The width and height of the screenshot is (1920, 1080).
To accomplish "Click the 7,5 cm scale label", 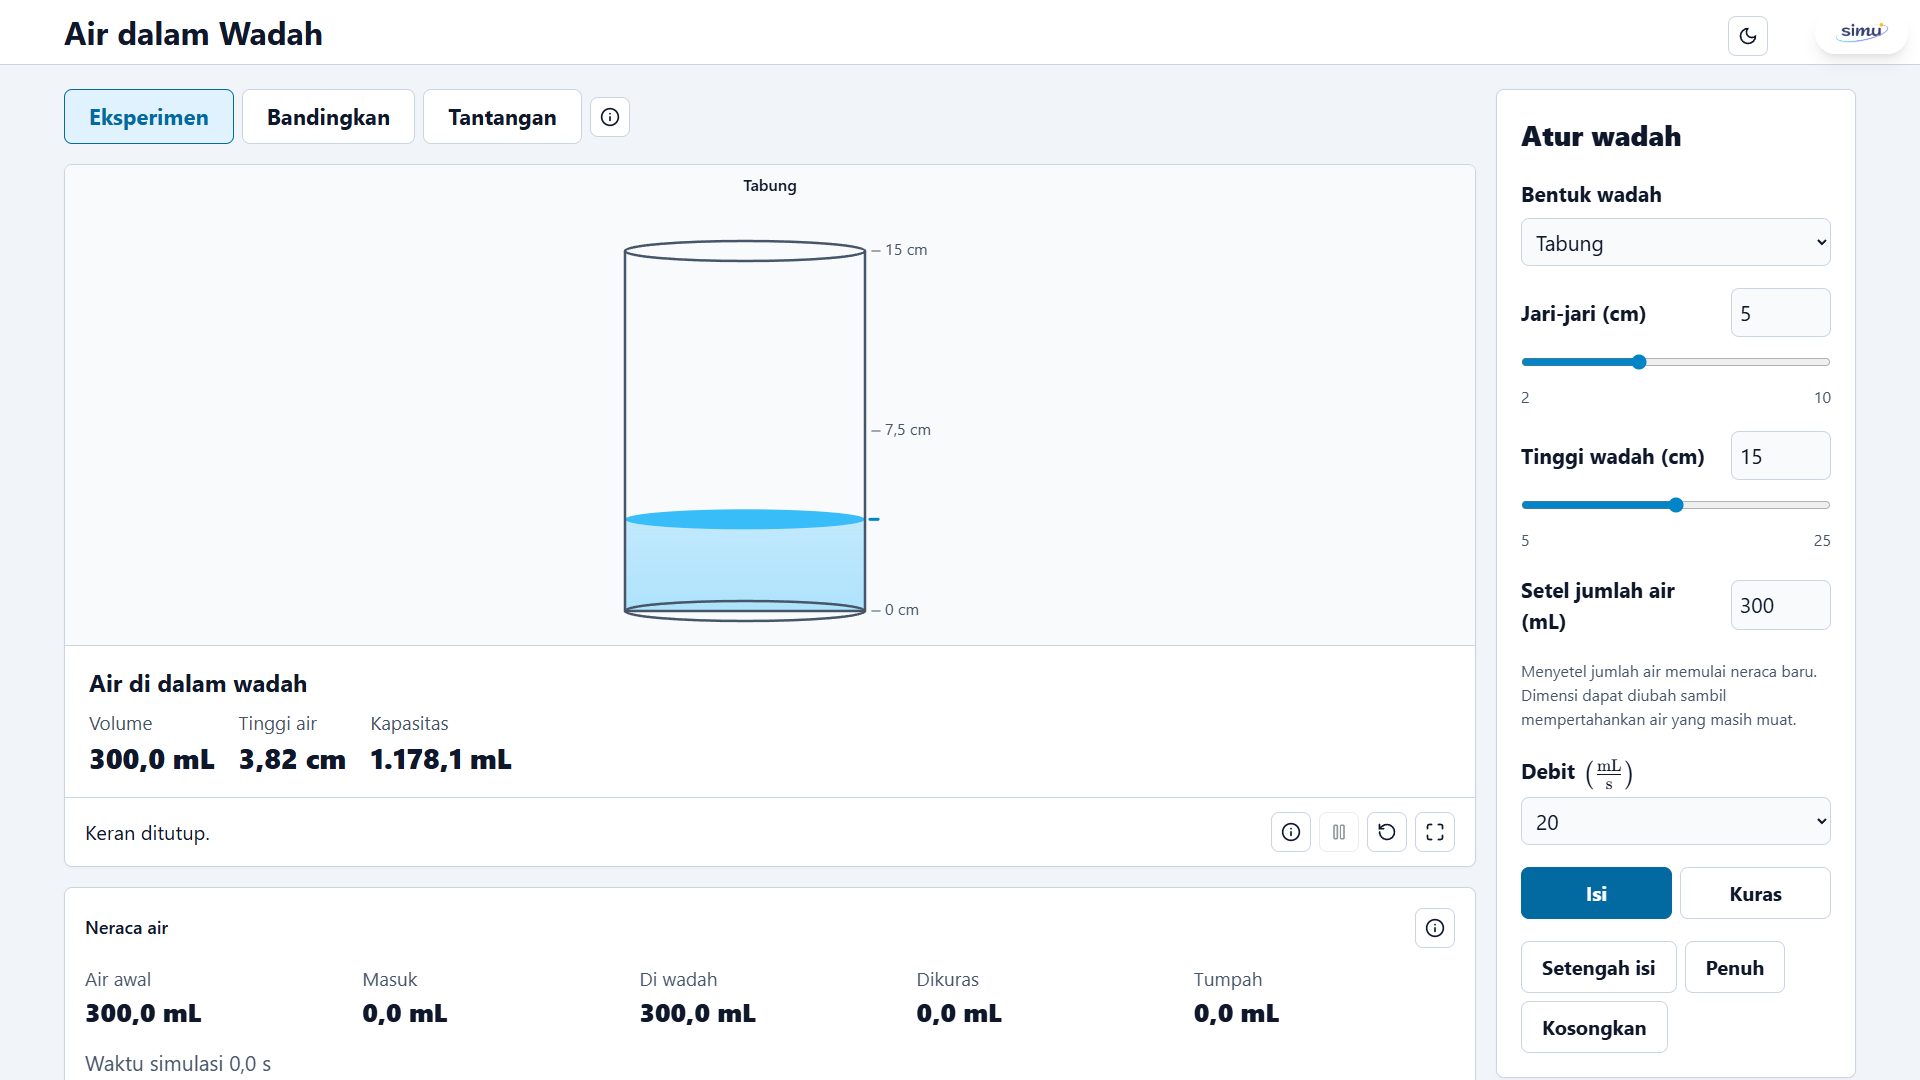I will pos(907,430).
